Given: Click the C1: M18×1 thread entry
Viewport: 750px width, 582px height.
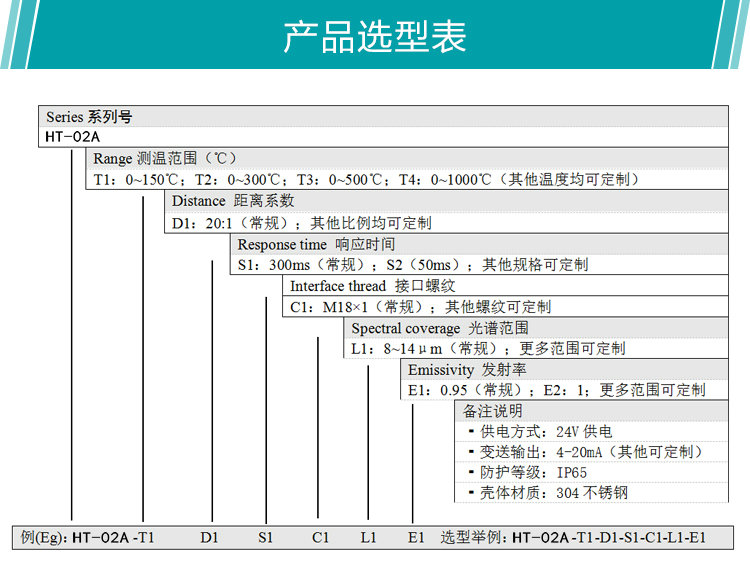Looking at the screenshot, I should pos(361,307).
